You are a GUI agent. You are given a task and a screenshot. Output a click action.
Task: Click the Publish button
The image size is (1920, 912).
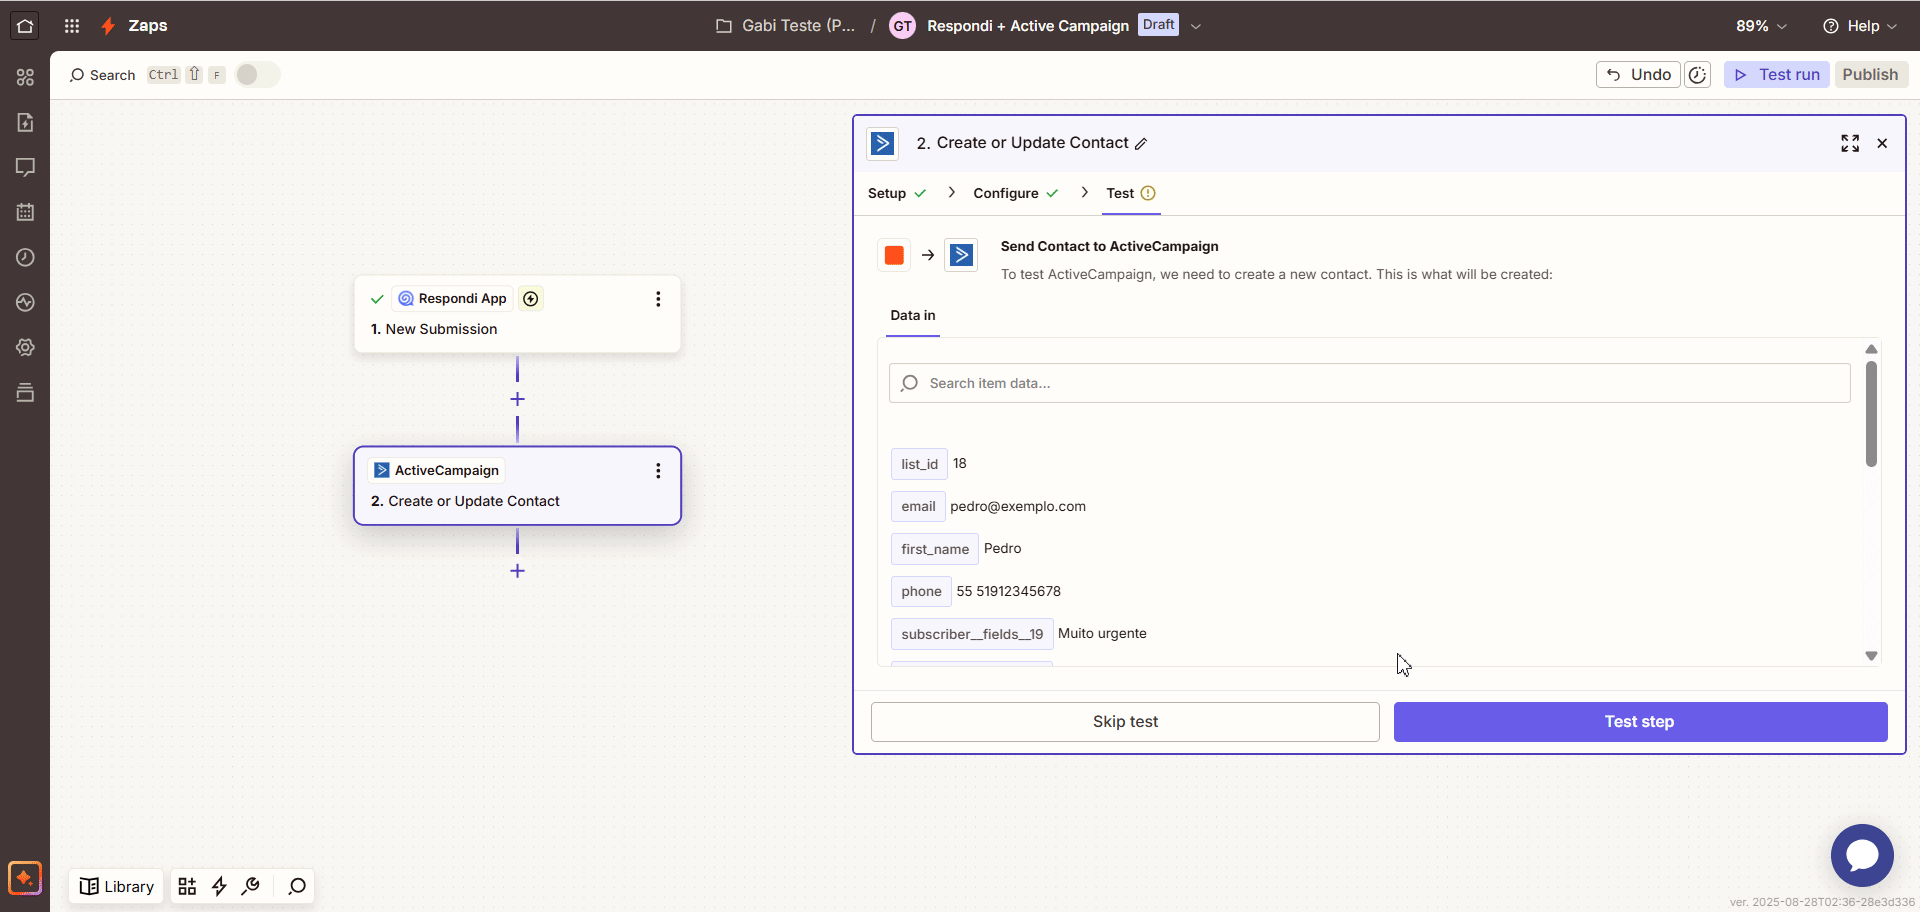click(1870, 75)
